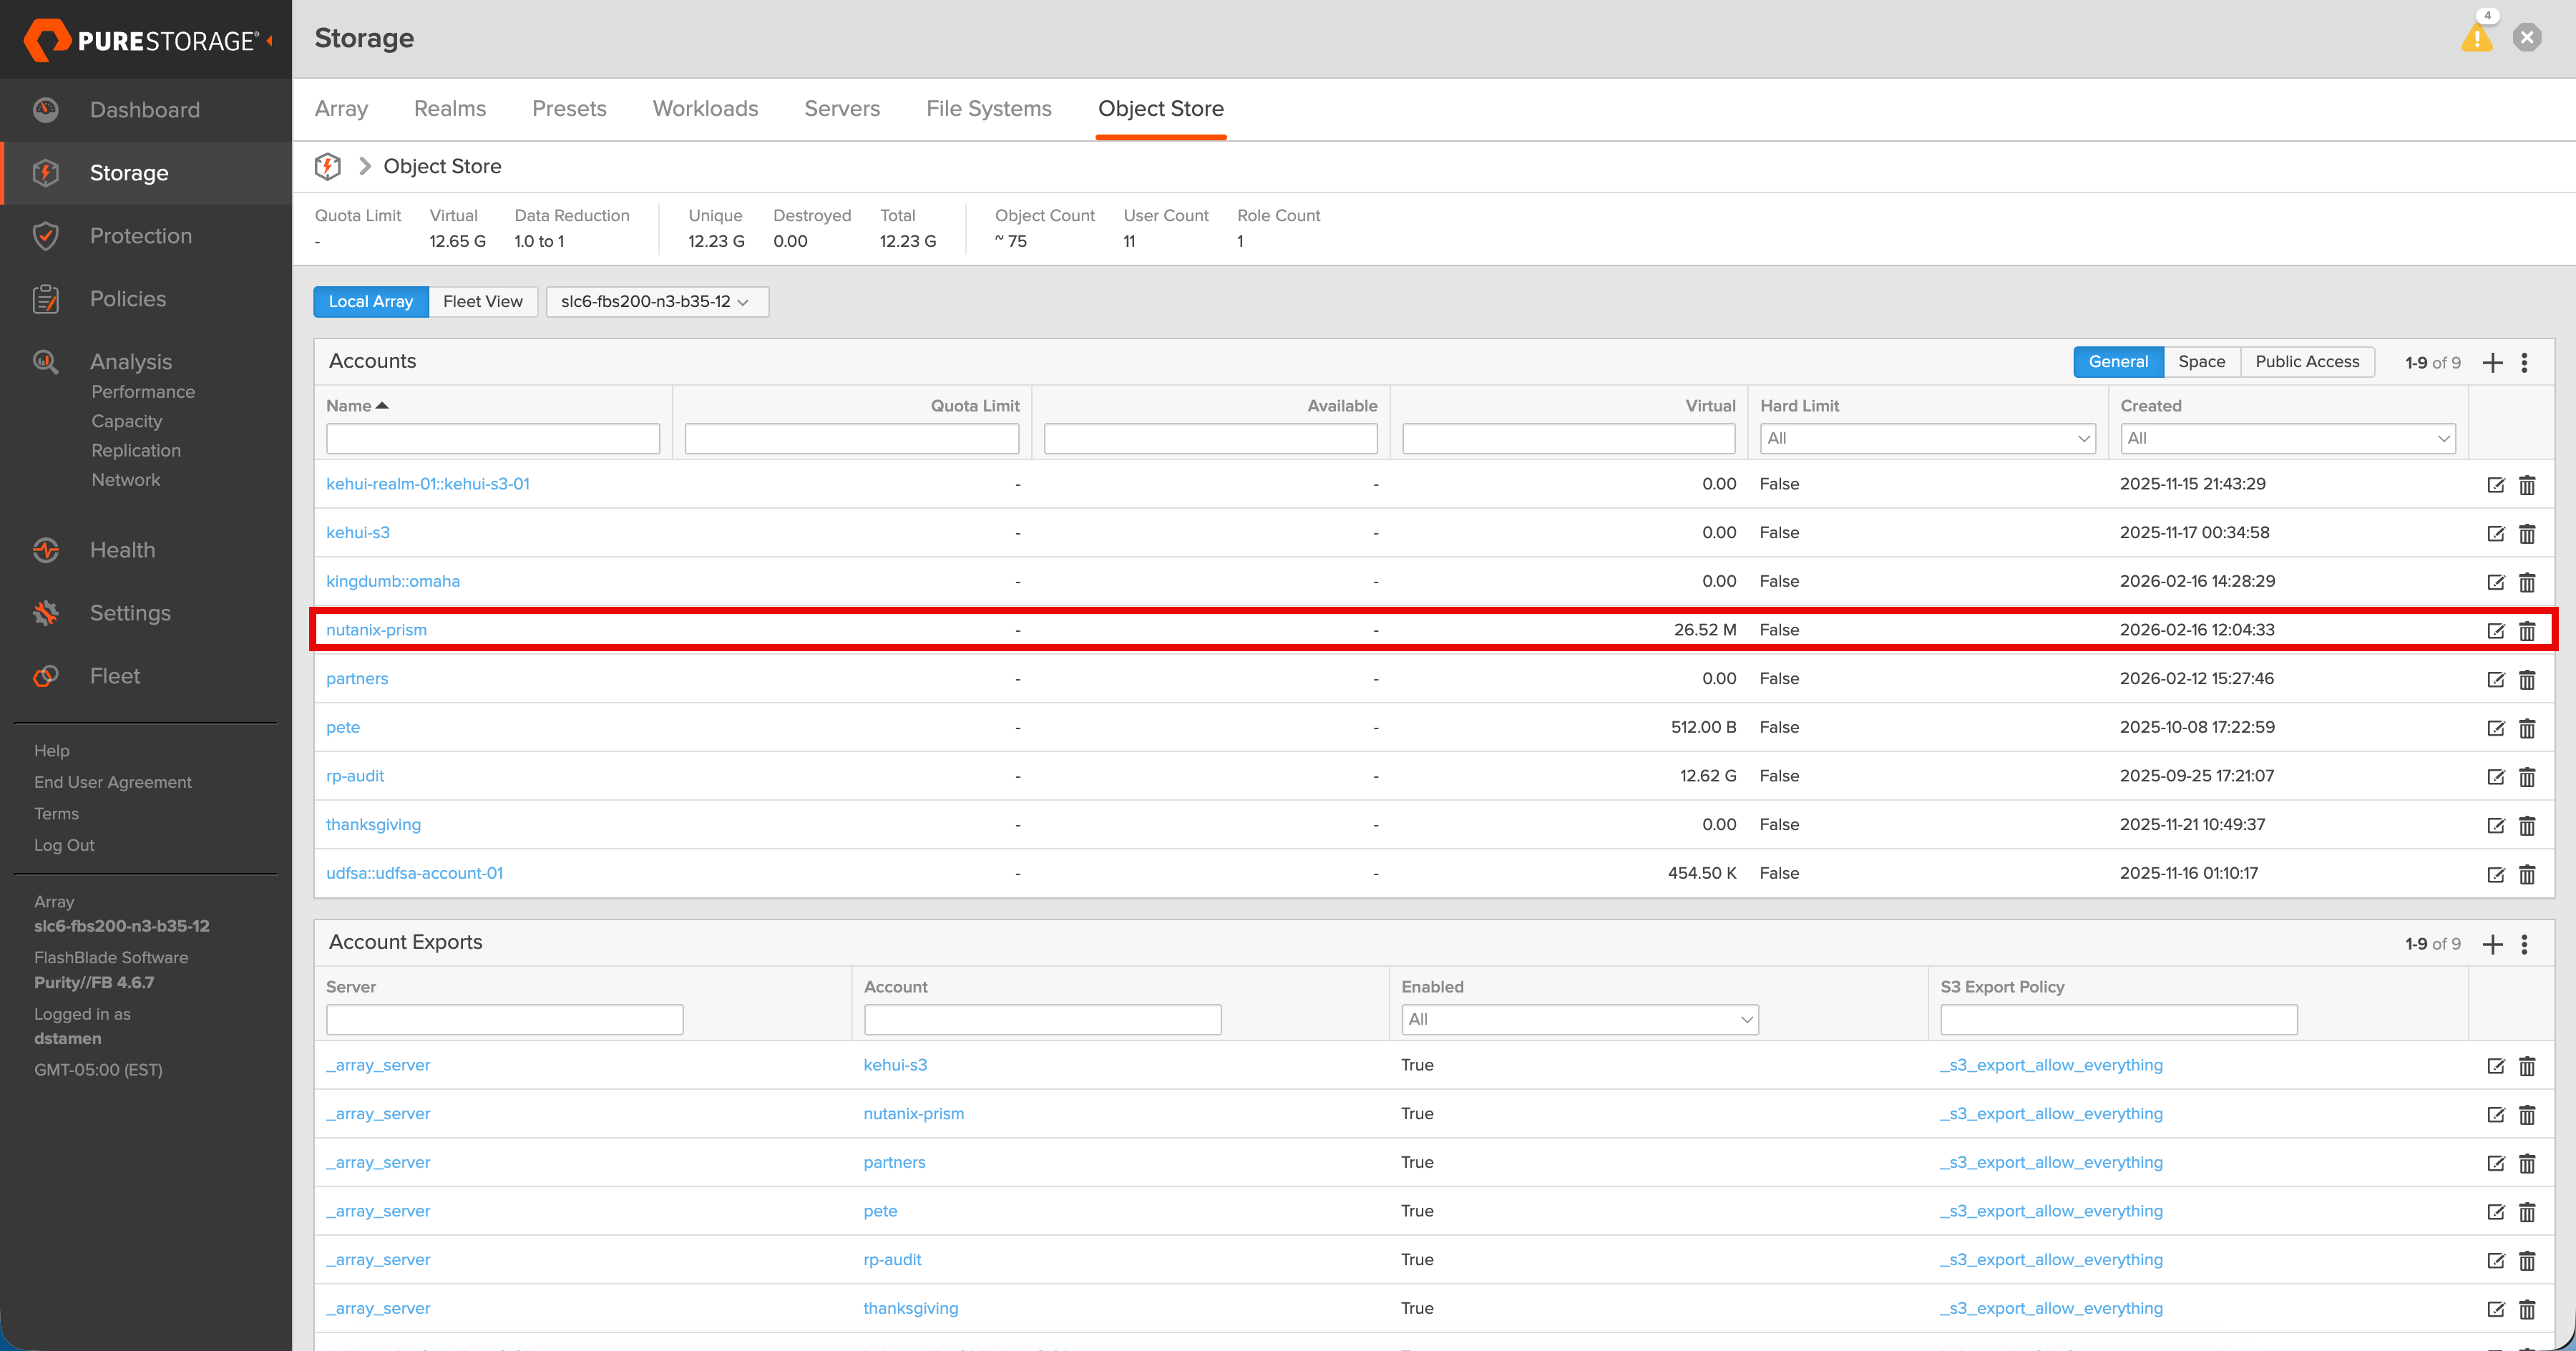Delete the nutanix-prism account via trash icon

coord(2527,631)
